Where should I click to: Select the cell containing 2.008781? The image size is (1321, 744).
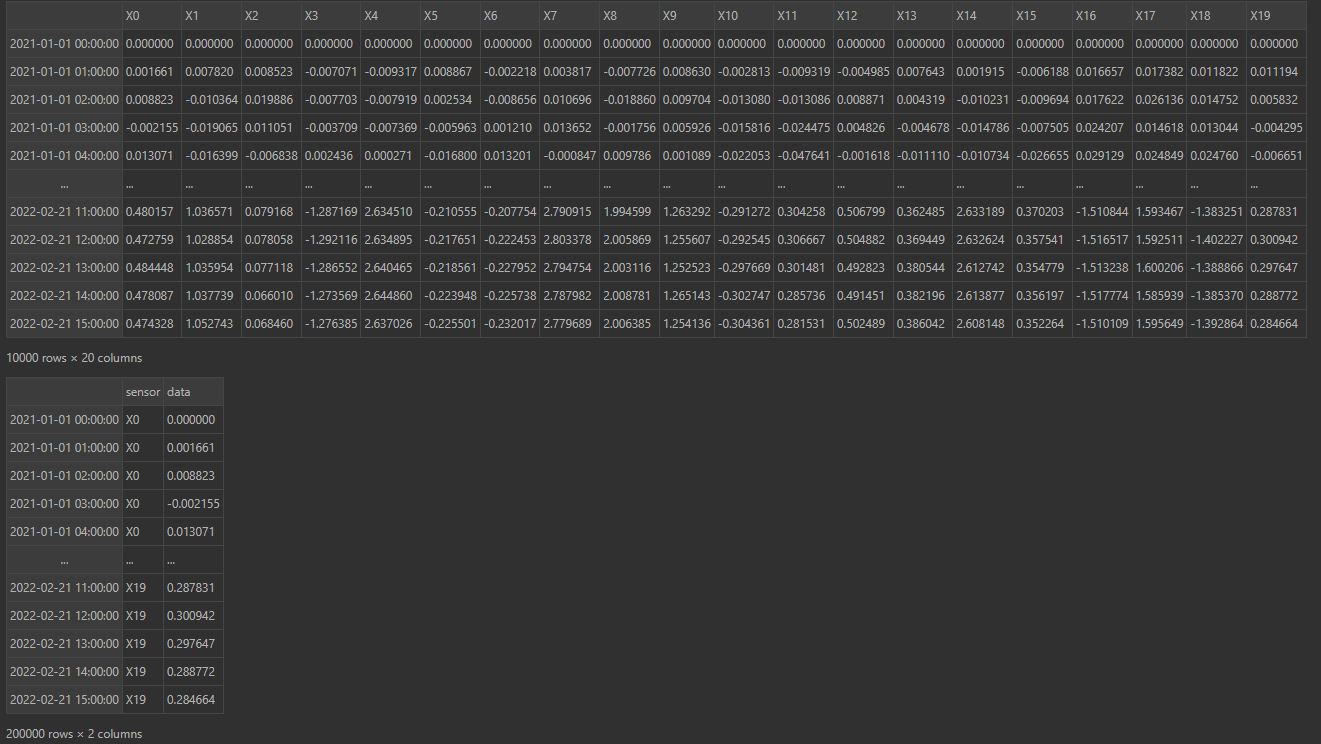(629, 296)
